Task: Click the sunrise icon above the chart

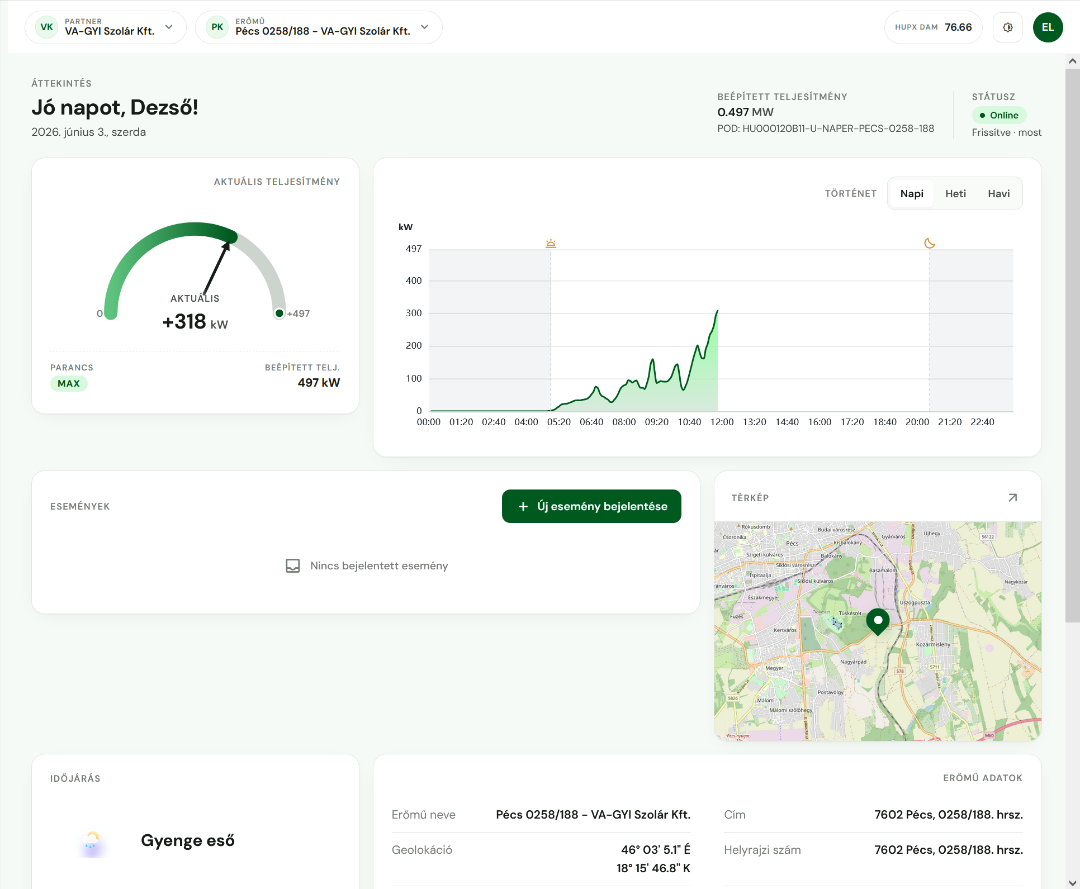Action: coord(550,243)
